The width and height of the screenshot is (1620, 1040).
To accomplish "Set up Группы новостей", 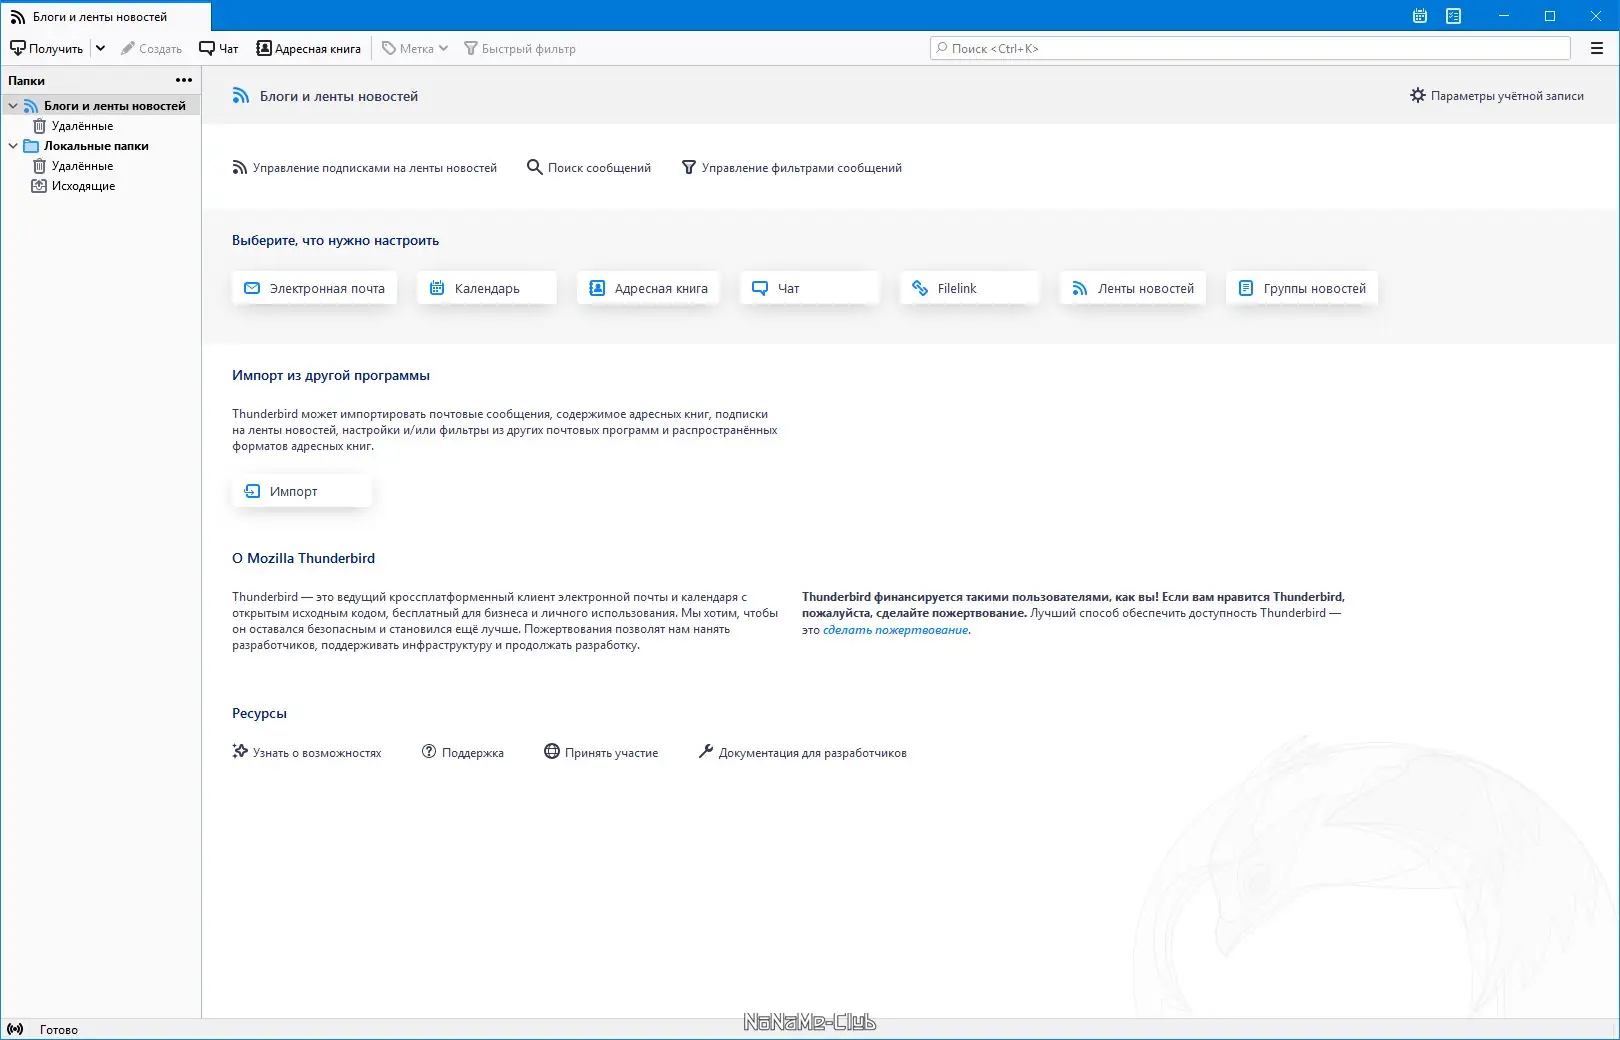I will (1302, 288).
